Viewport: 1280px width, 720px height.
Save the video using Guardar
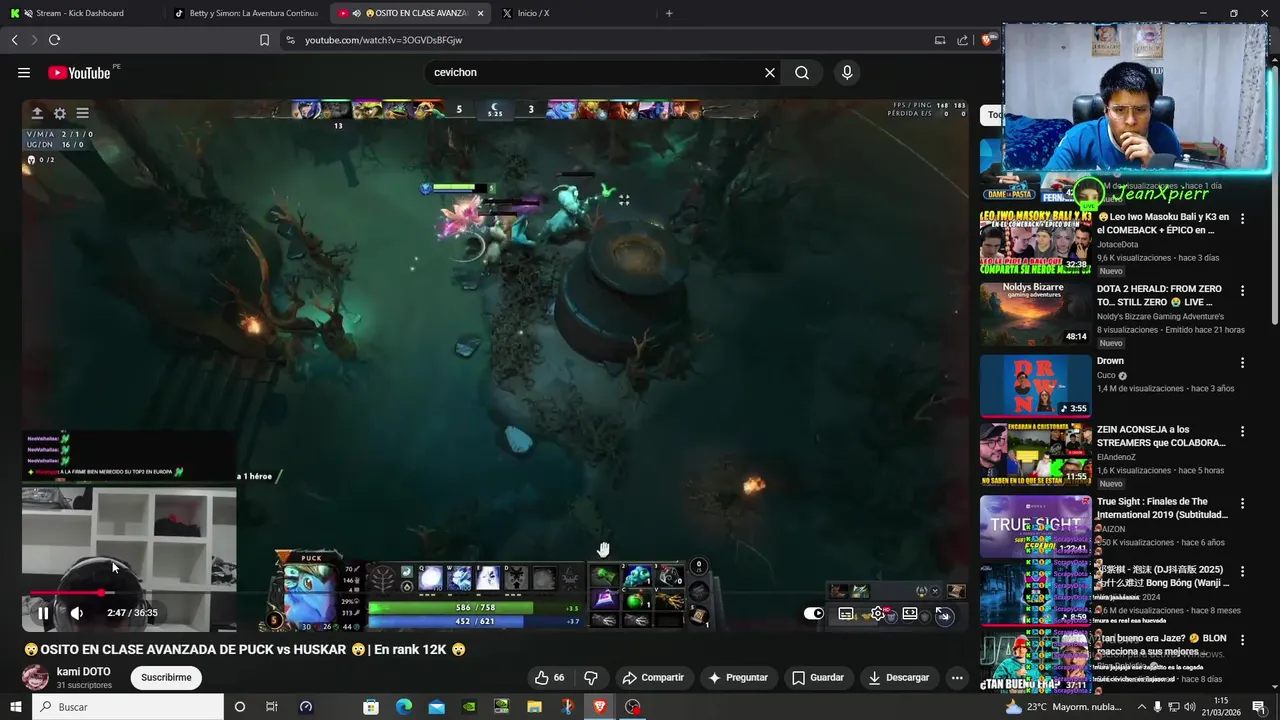pyautogui.click(x=818, y=677)
